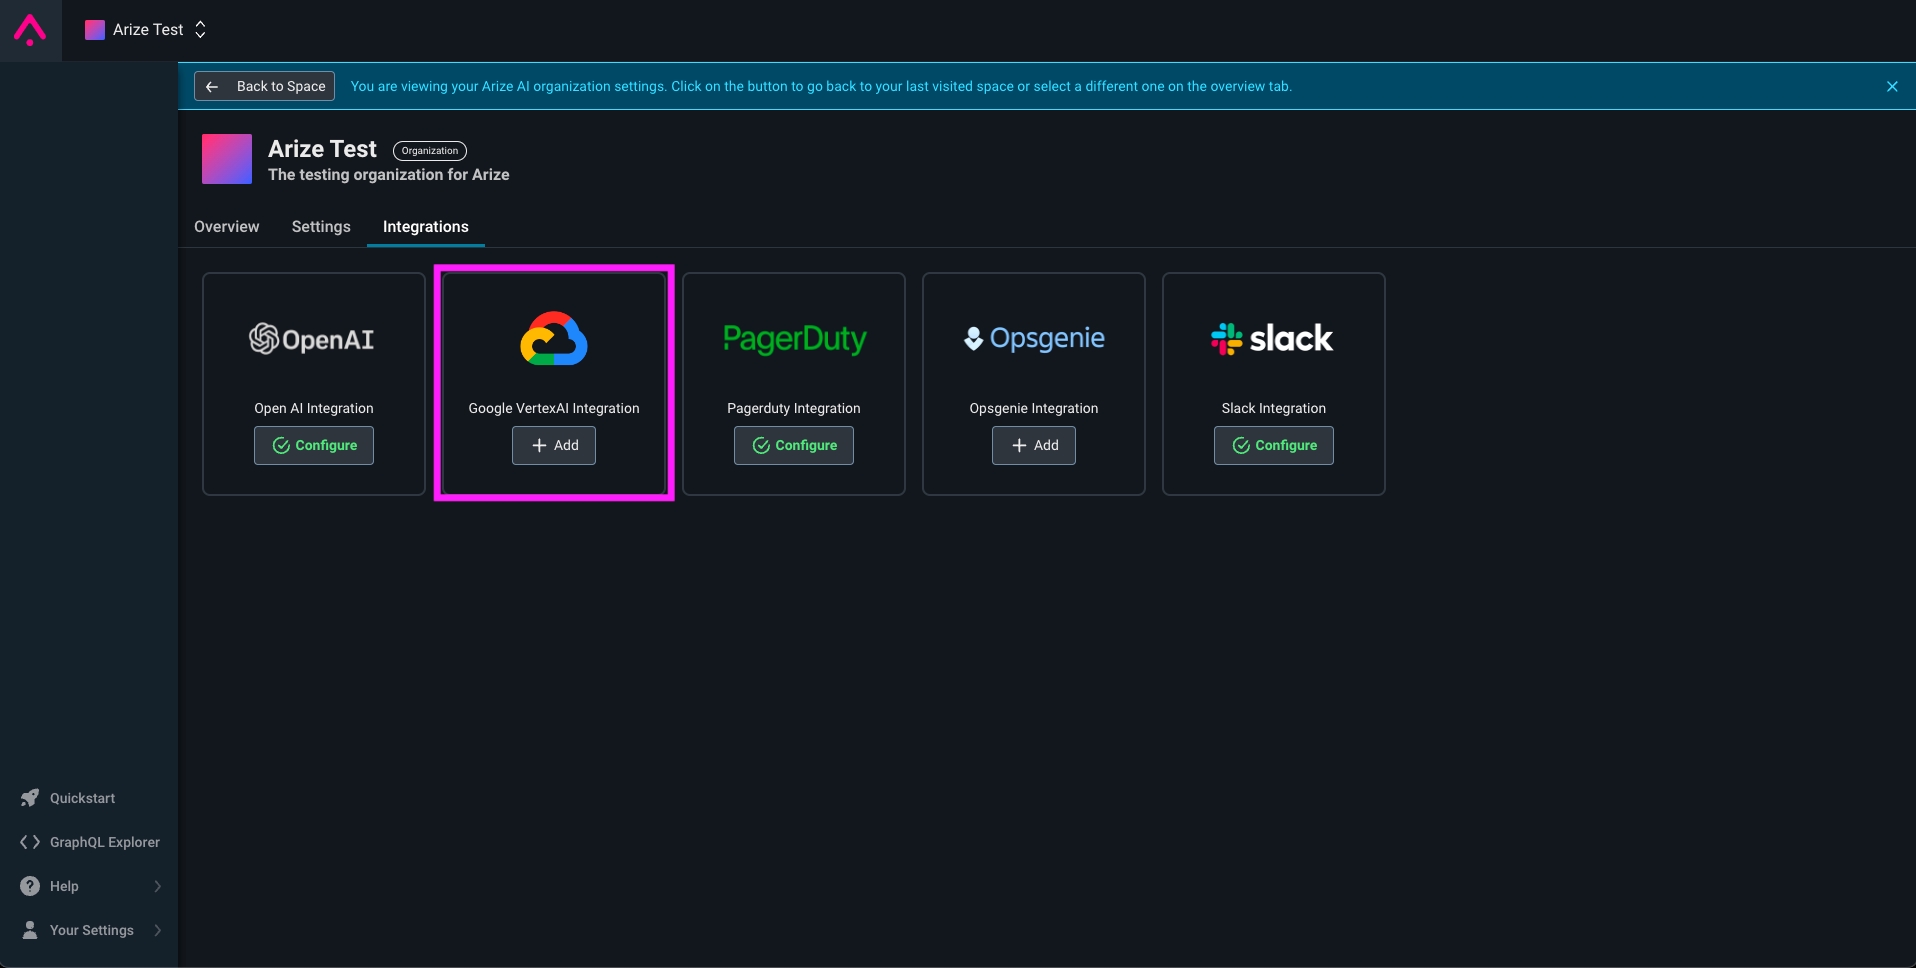Click the OpenAI logo on its card

point(312,339)
